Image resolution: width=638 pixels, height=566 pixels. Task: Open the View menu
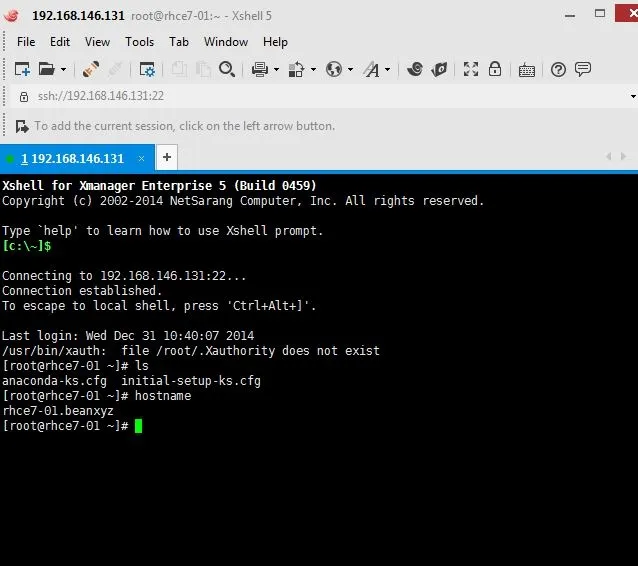point(97,42)
